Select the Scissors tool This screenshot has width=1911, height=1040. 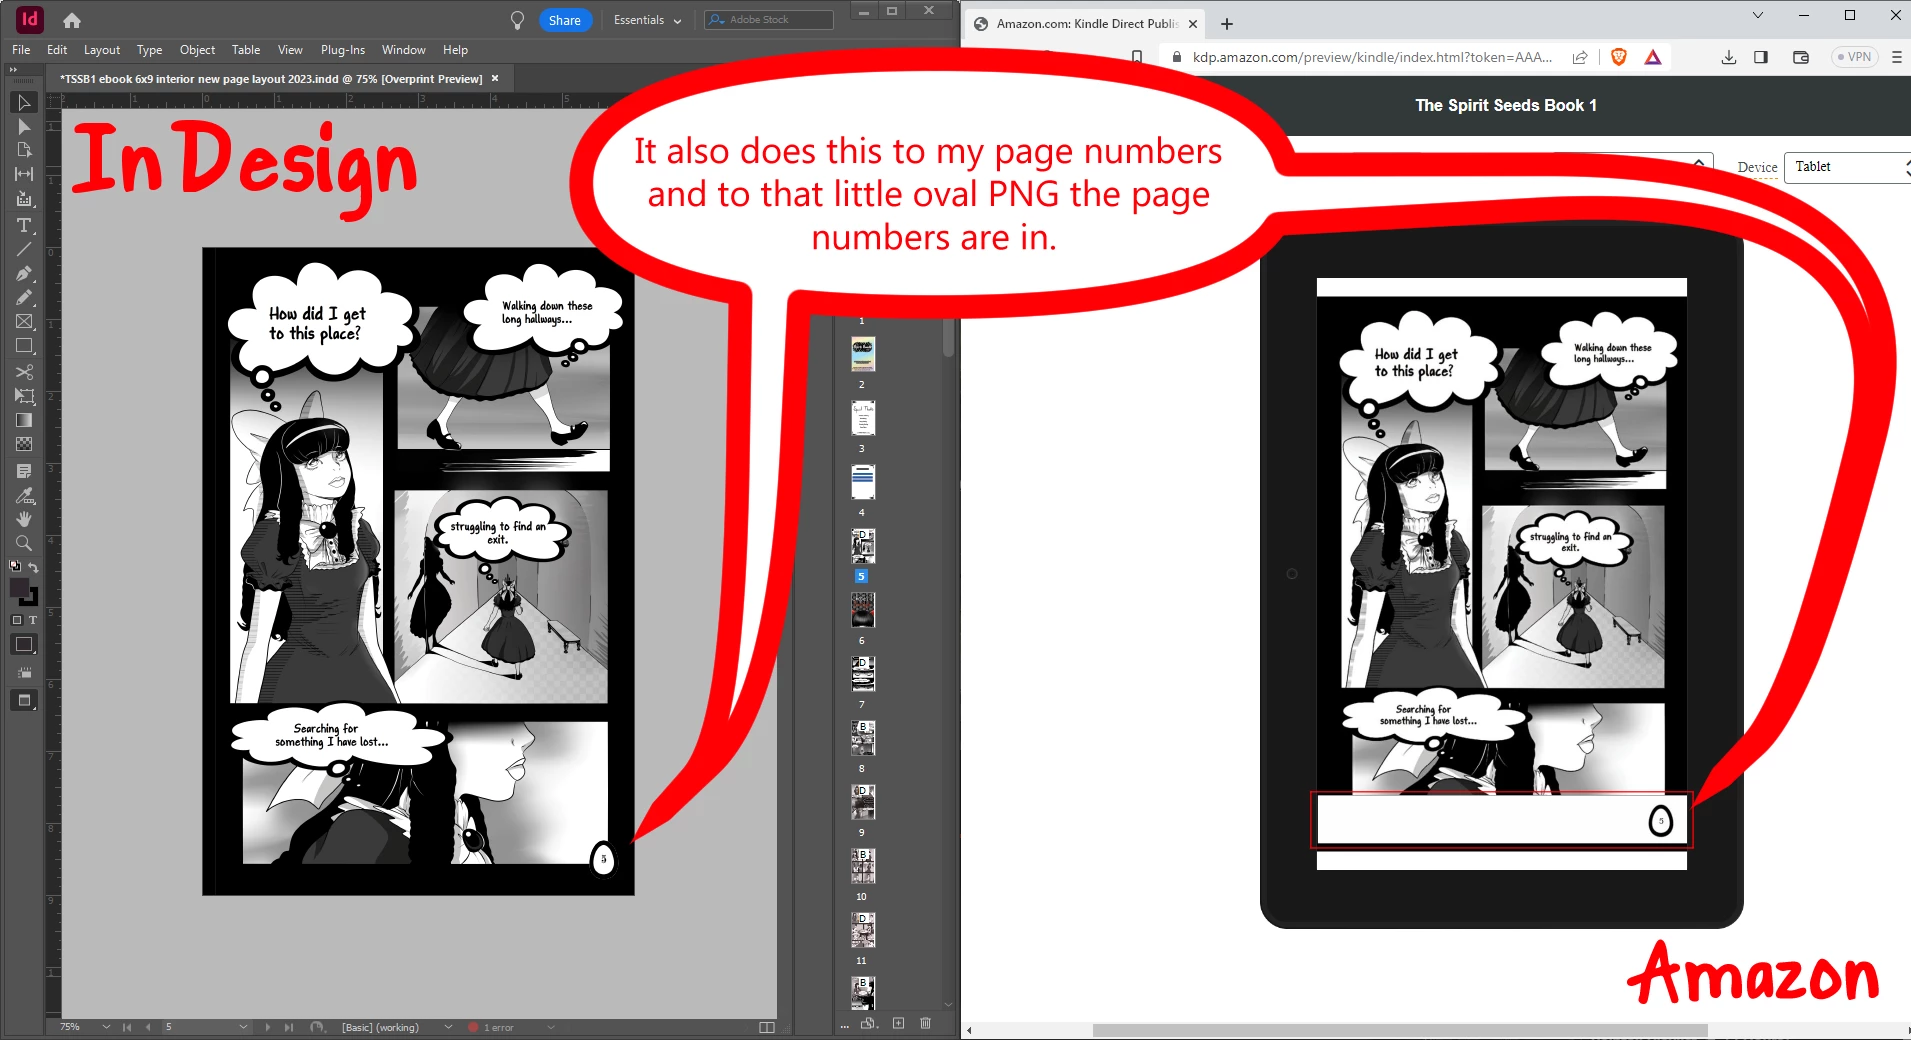click(x=24, y=372)
